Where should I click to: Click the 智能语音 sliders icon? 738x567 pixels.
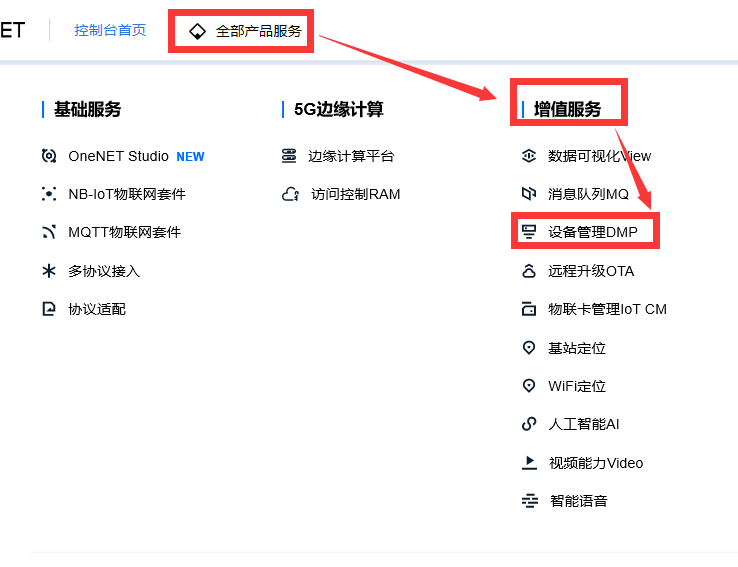[x=530, y=501]
